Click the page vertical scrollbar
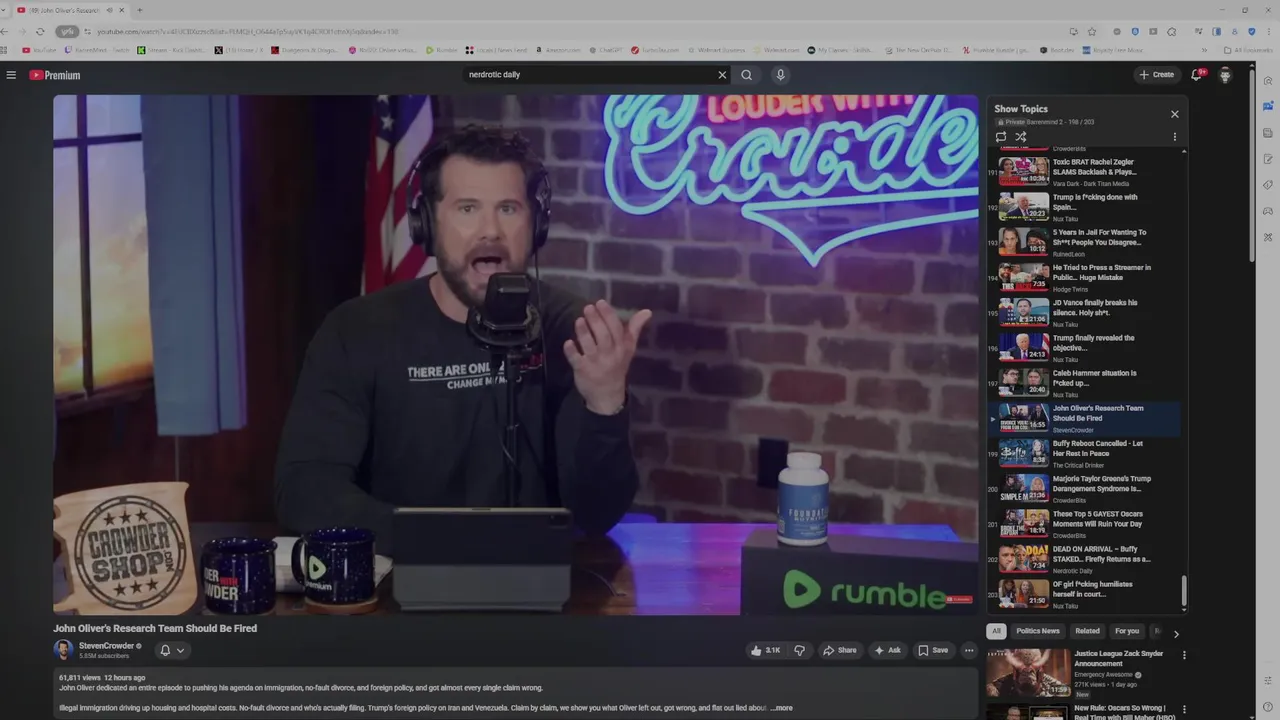 coord(1252,165)
